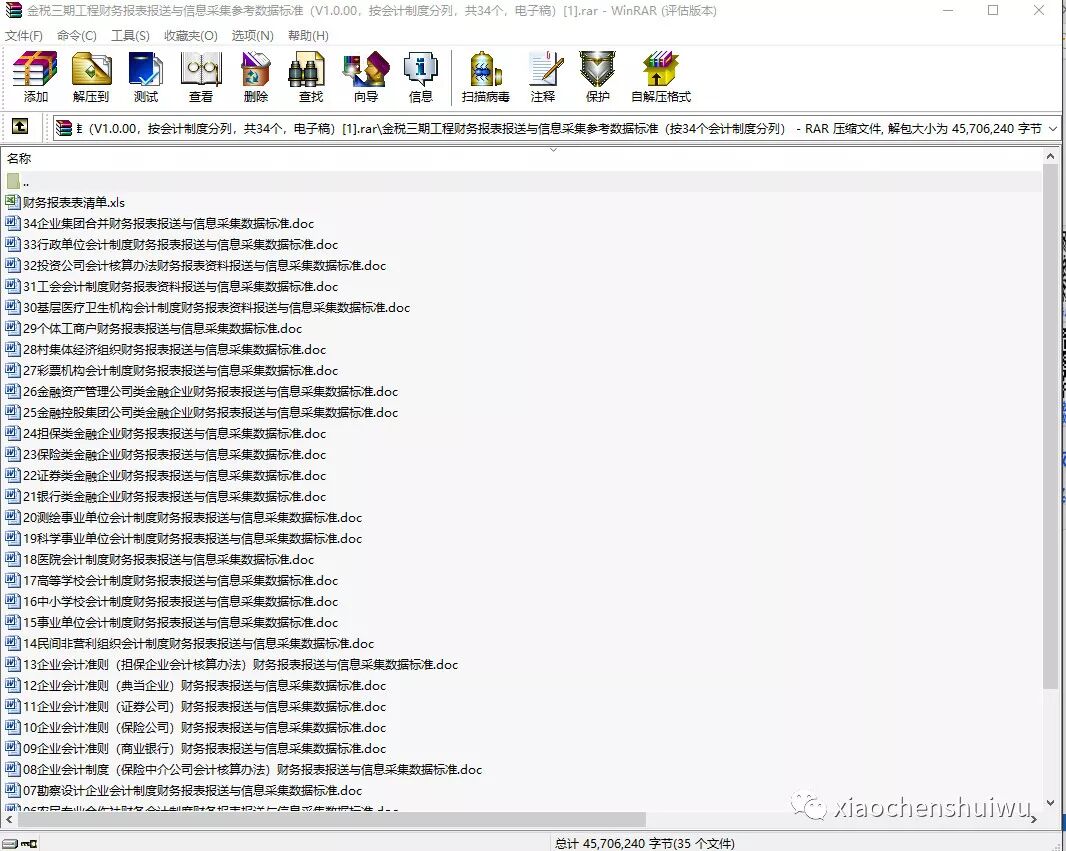Open the 收藏夹(O) menu

(190, 35)
